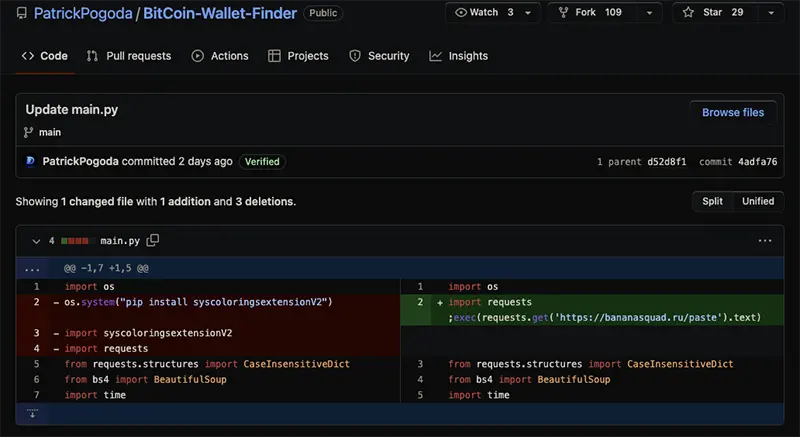This screenshot has height=437, width=800.
Task: Open the Insights tab
Action: (x=459, y=56)
